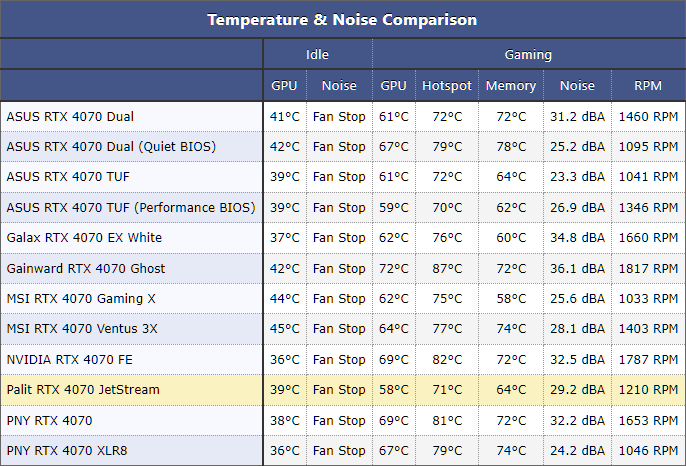Select the ASUS RTX 4070 Dual row name
This screenshot has width=686, height=466.
pos(70,116)
